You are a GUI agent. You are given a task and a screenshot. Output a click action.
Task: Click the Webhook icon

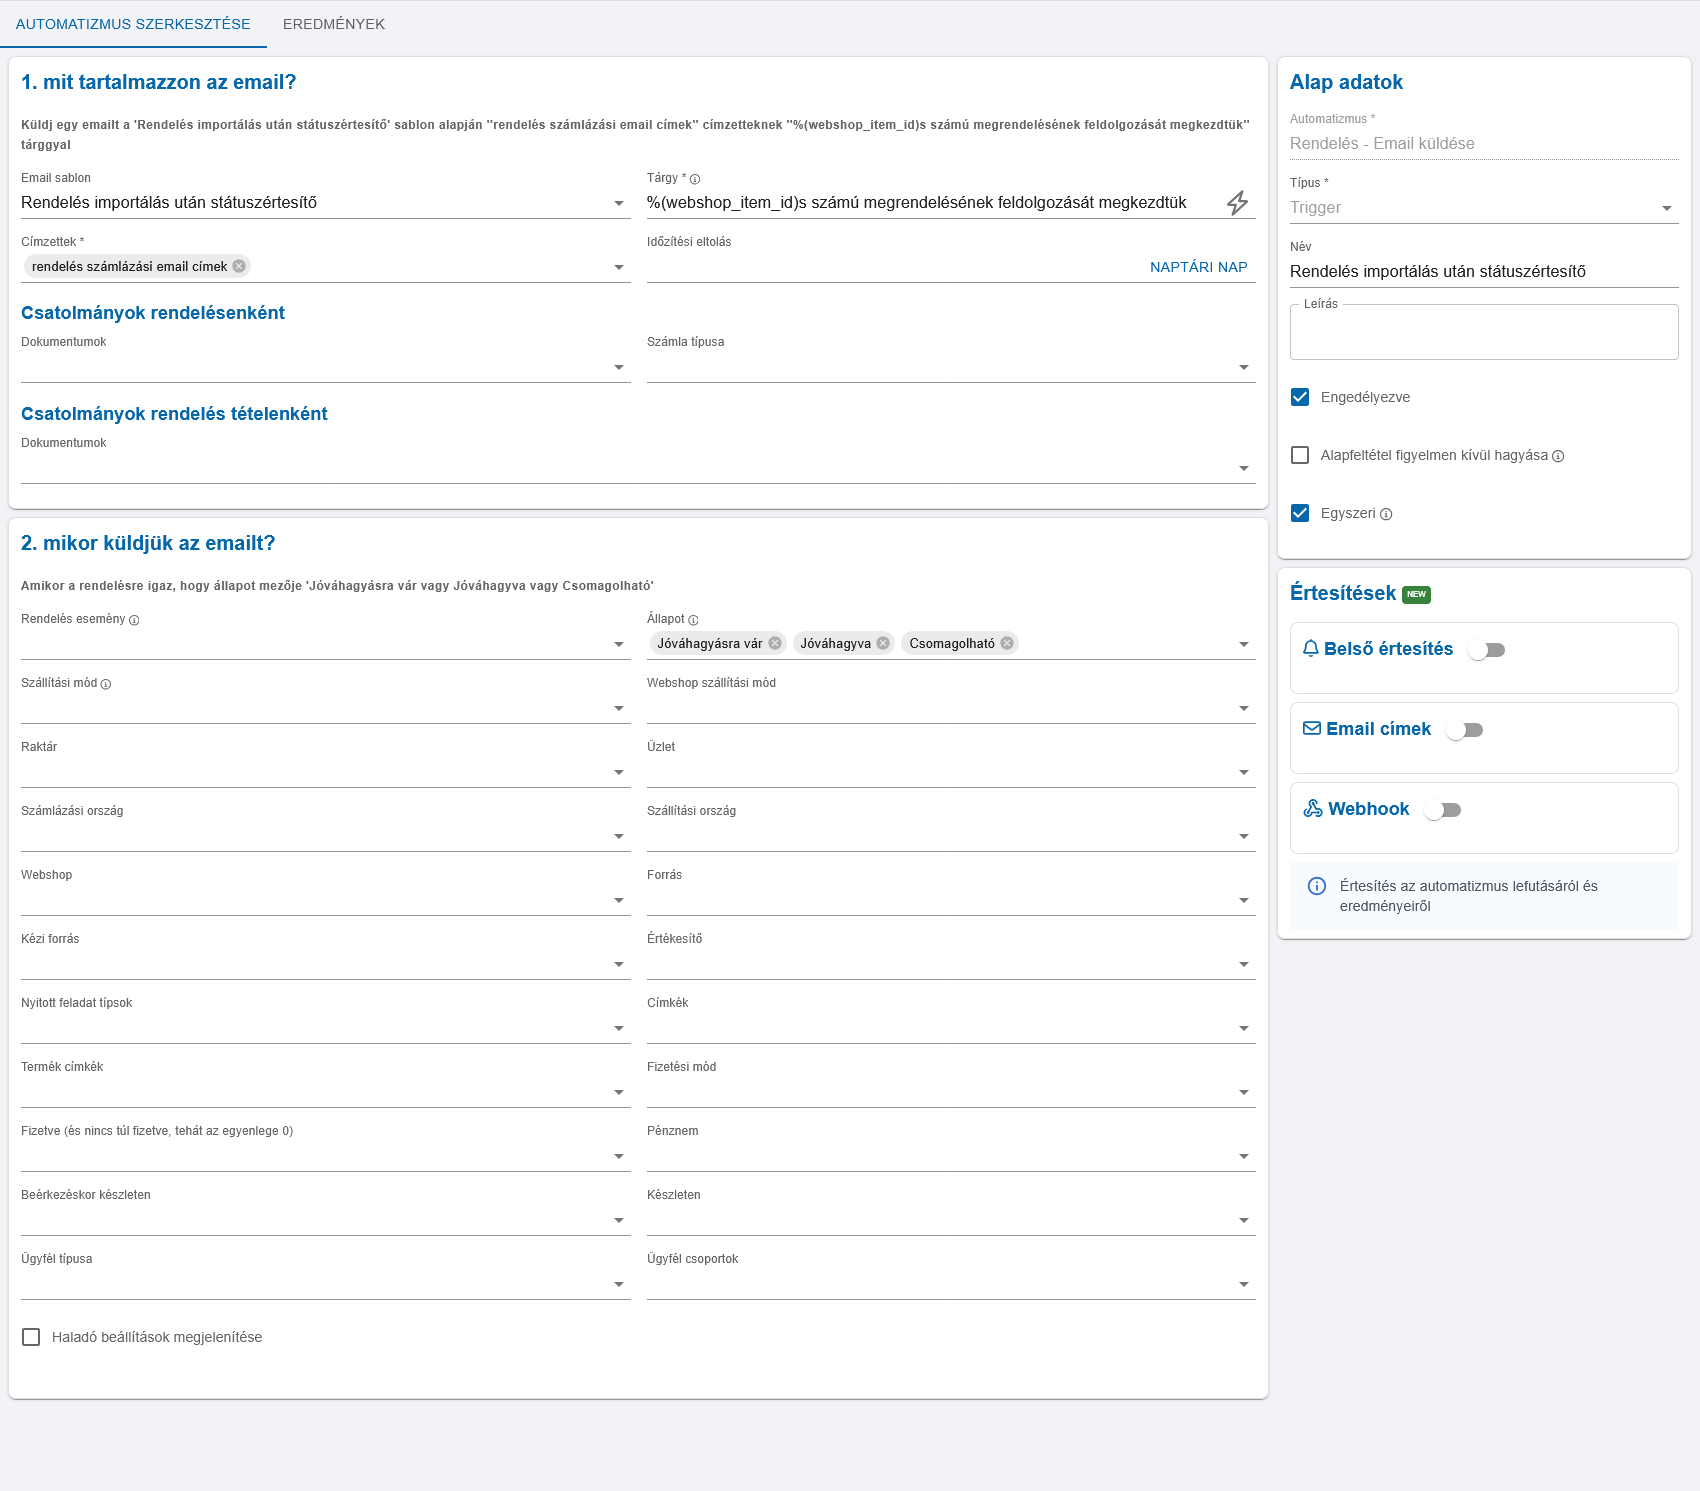coord(1313,808)
